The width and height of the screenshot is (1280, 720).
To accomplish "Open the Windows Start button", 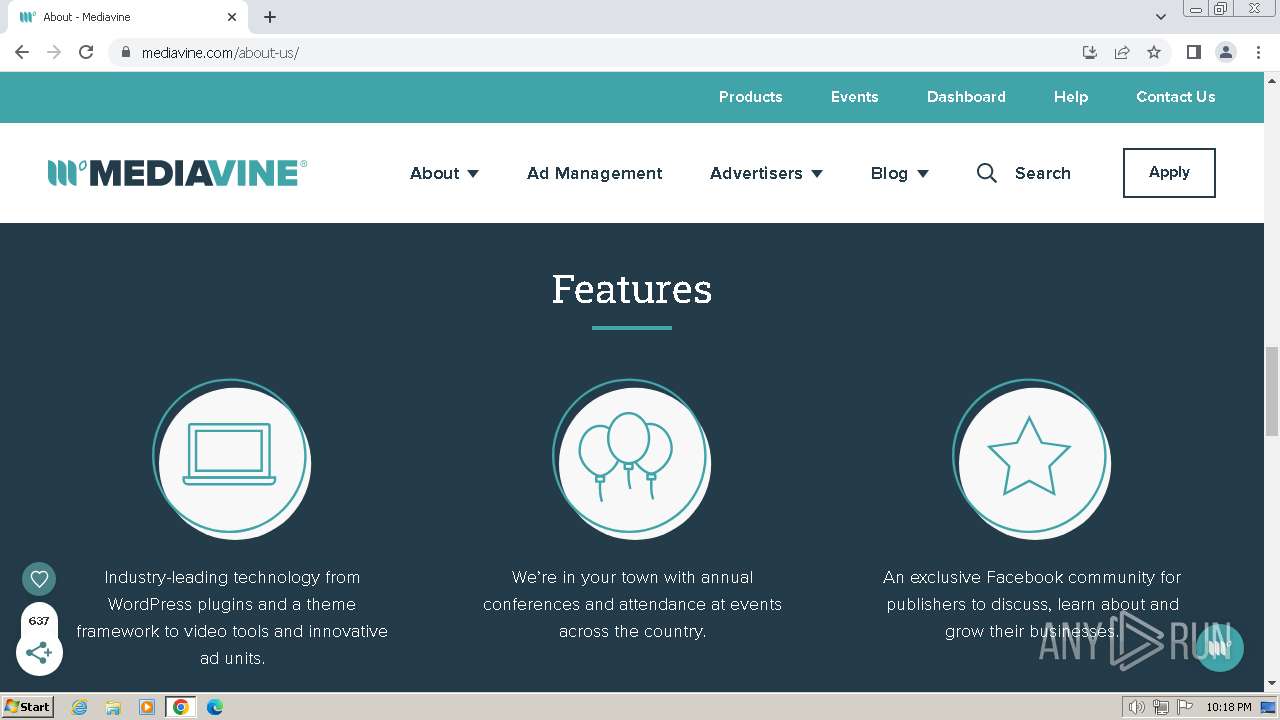I will click(x=28, y=707).
